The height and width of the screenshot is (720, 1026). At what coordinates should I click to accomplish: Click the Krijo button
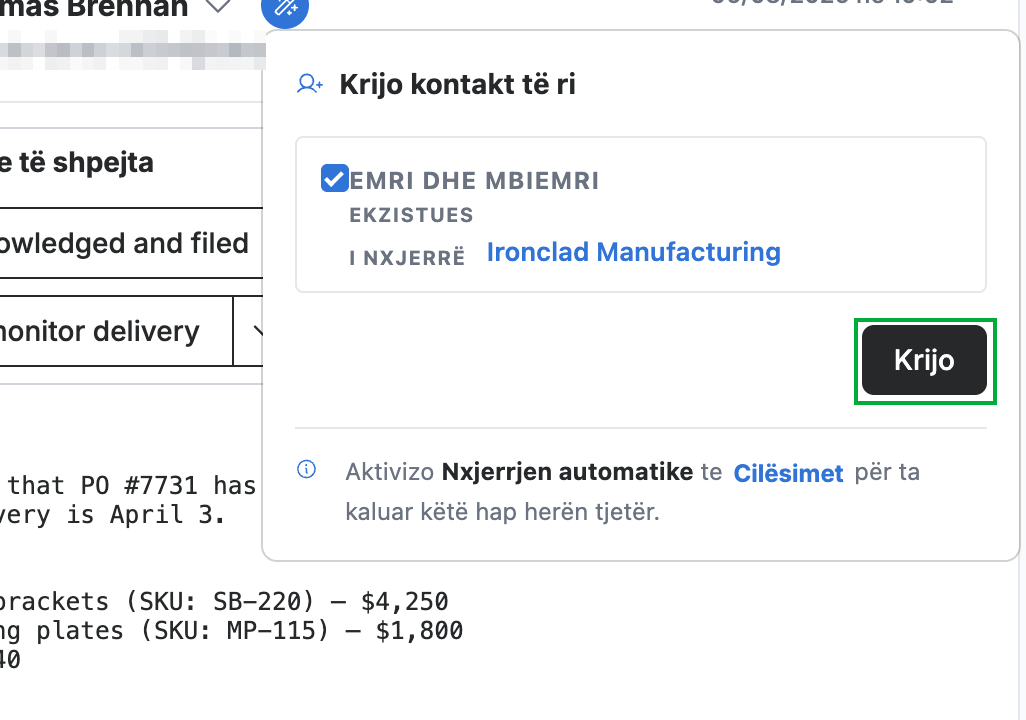coord(924,360)
